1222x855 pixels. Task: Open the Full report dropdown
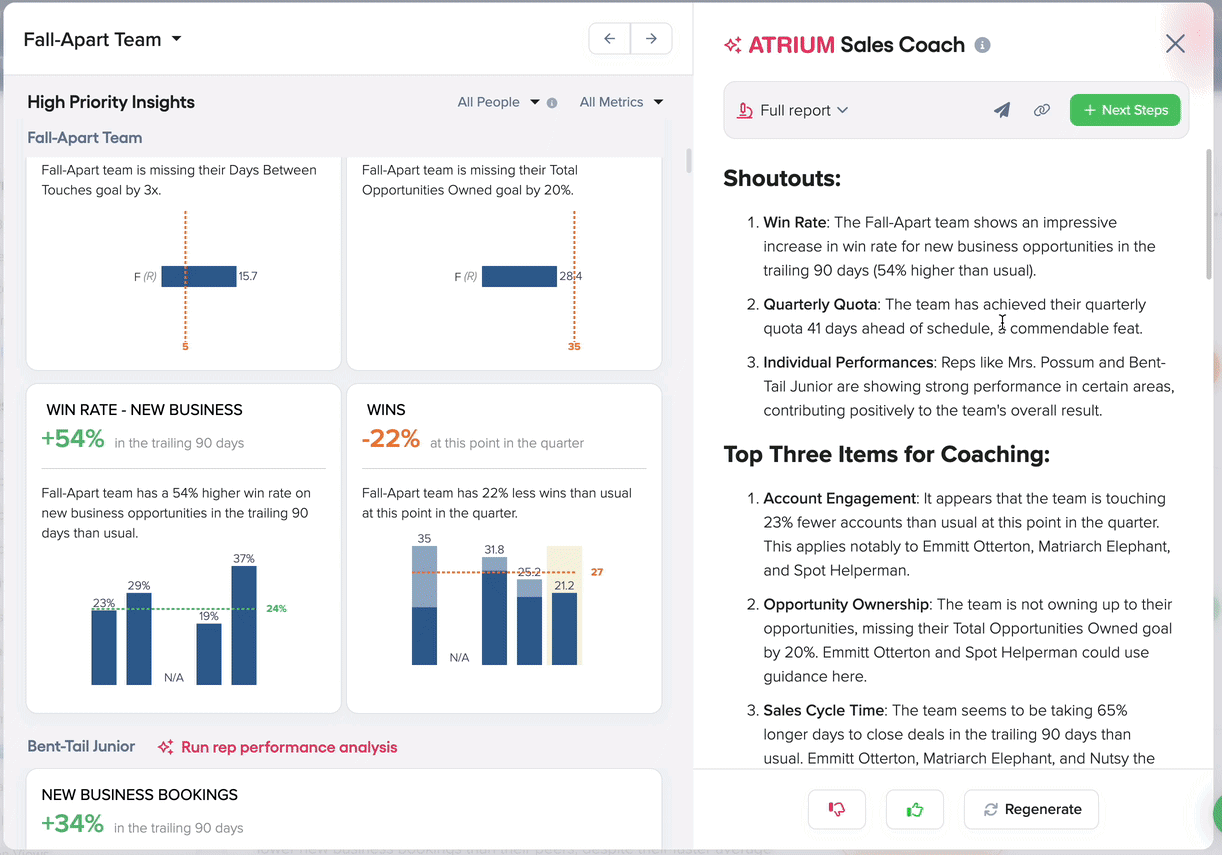[x=804, y=110]
